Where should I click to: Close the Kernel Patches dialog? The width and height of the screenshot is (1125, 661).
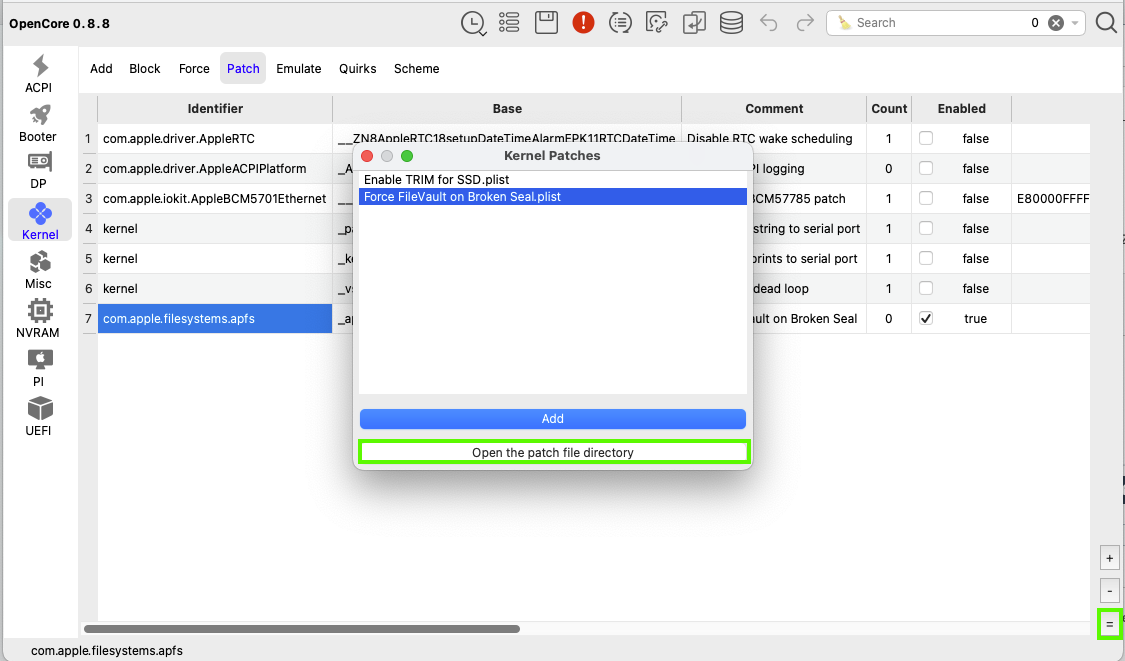[367, 156]
